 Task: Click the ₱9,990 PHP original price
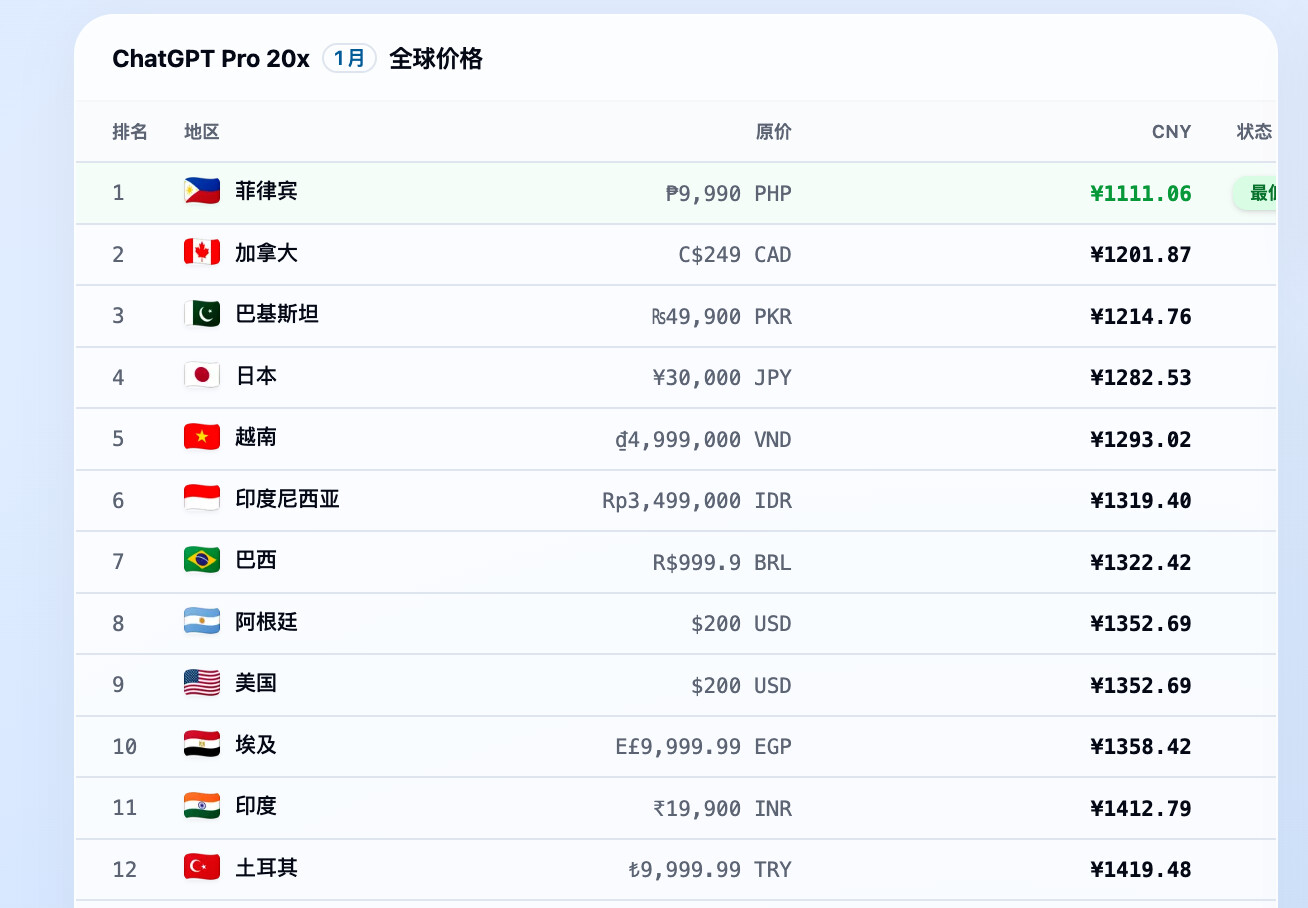729,193
